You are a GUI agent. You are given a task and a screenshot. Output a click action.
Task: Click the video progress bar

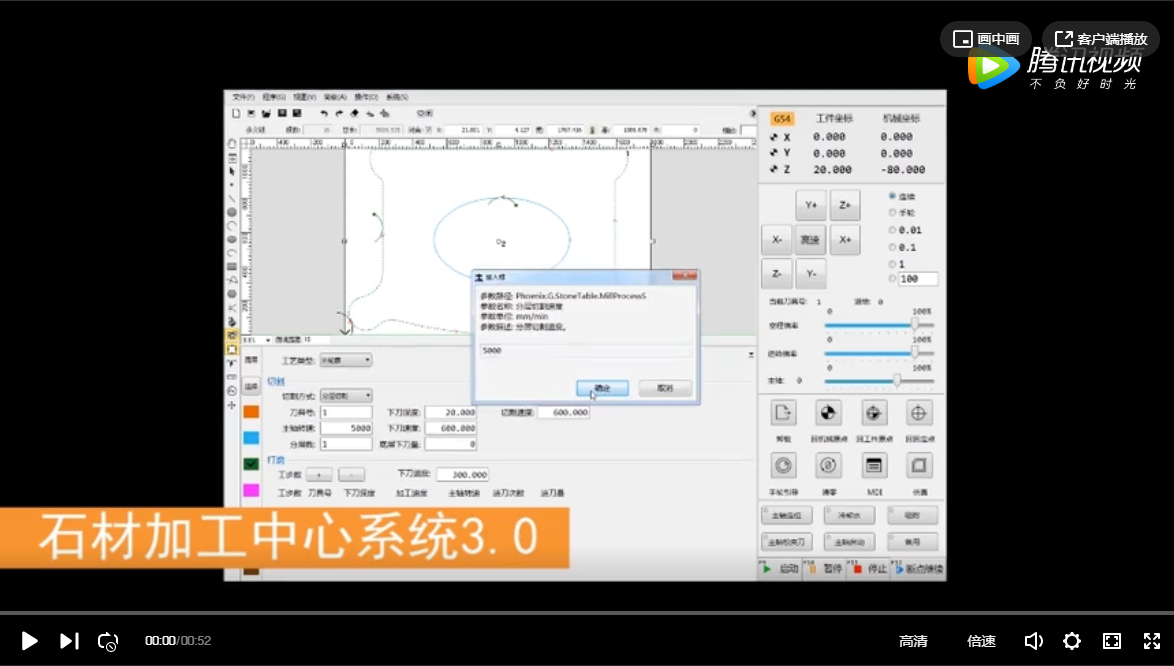point(587,612)
